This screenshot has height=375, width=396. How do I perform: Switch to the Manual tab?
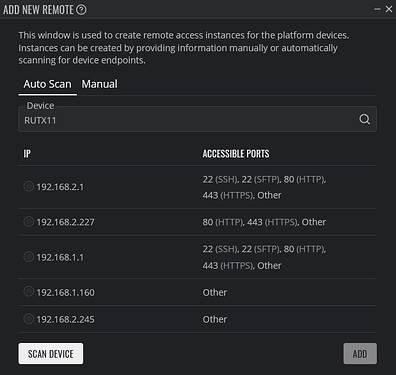[99, 84]
